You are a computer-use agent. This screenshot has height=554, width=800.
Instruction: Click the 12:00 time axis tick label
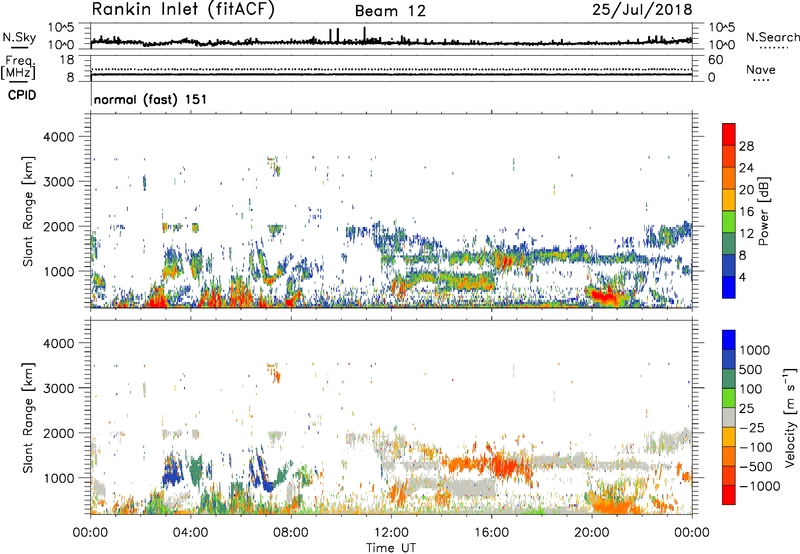point(391,533)
